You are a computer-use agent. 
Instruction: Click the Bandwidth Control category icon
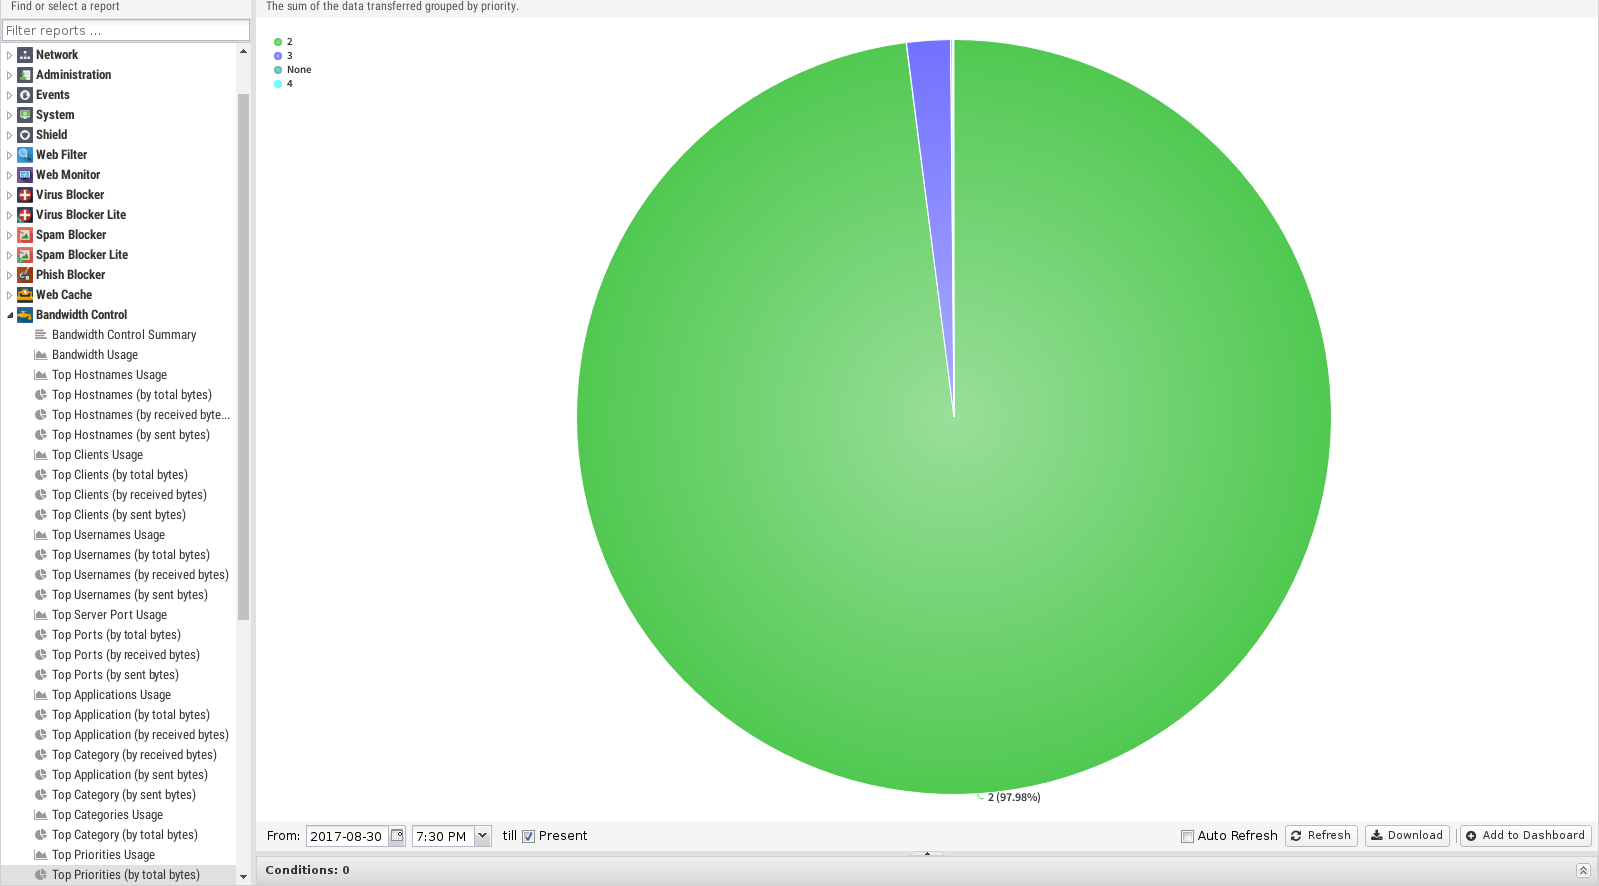click(25, 315)
